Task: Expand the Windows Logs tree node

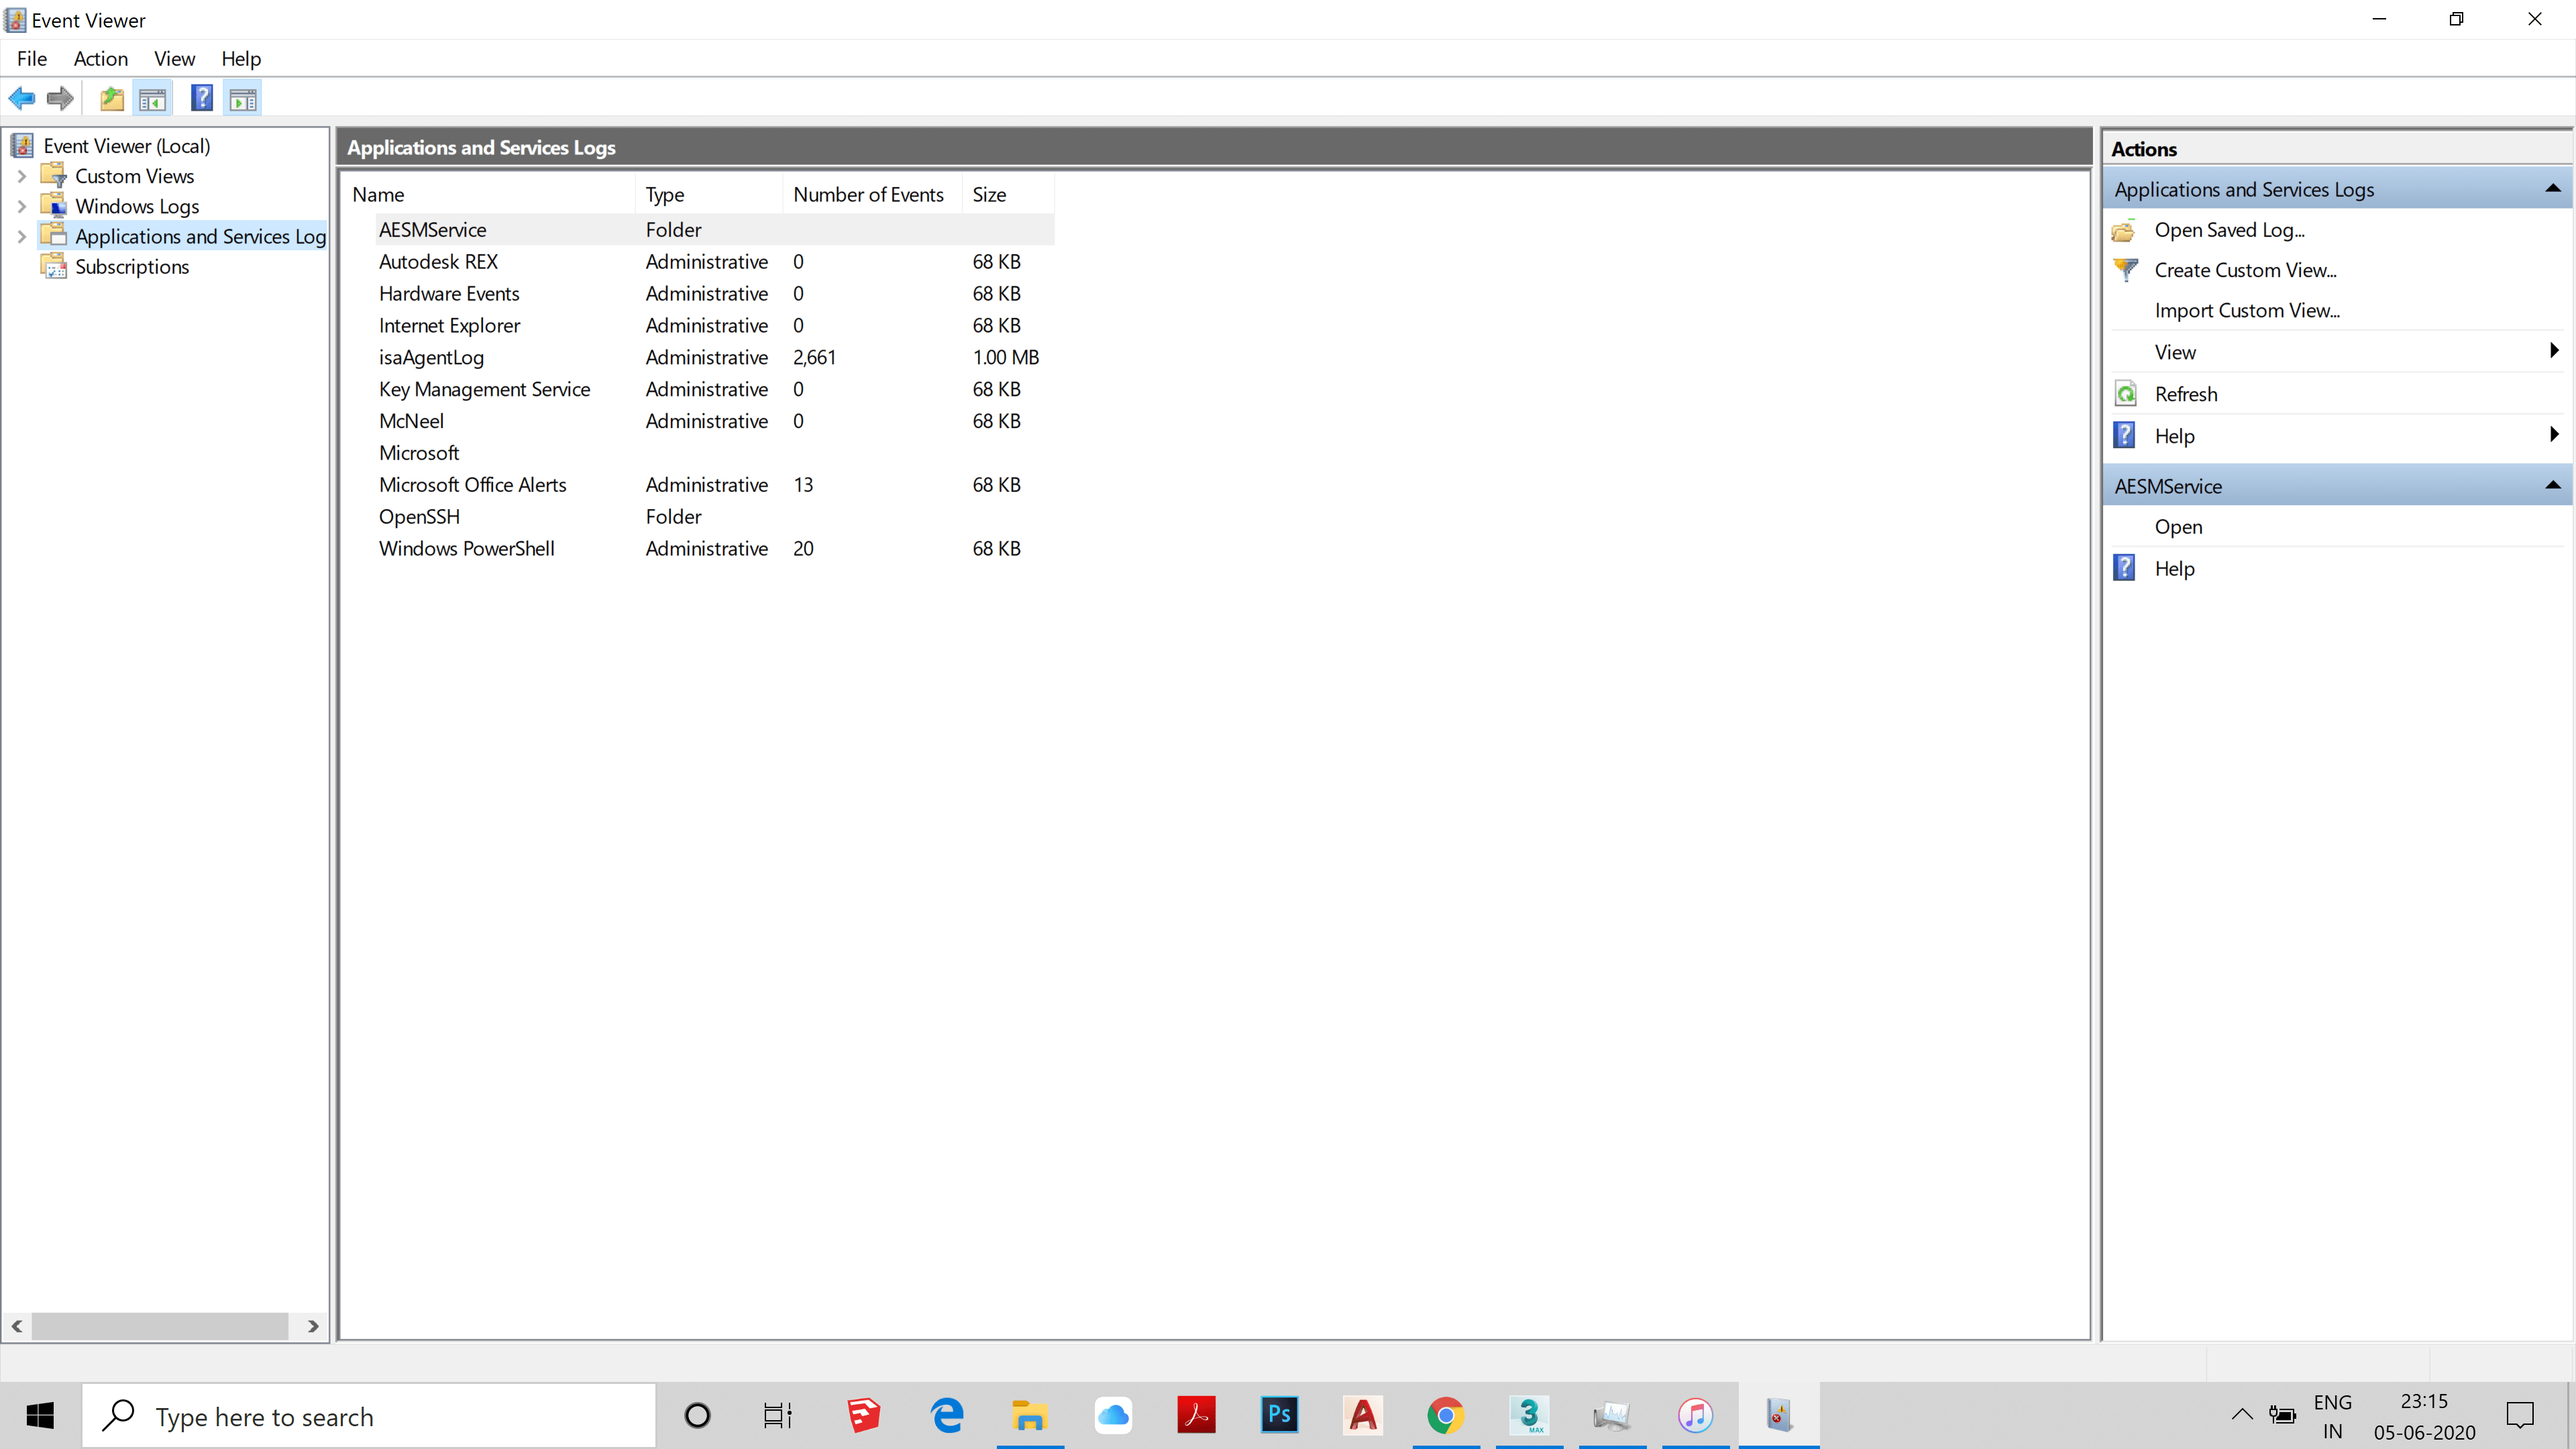Action: tap(21, 206)
